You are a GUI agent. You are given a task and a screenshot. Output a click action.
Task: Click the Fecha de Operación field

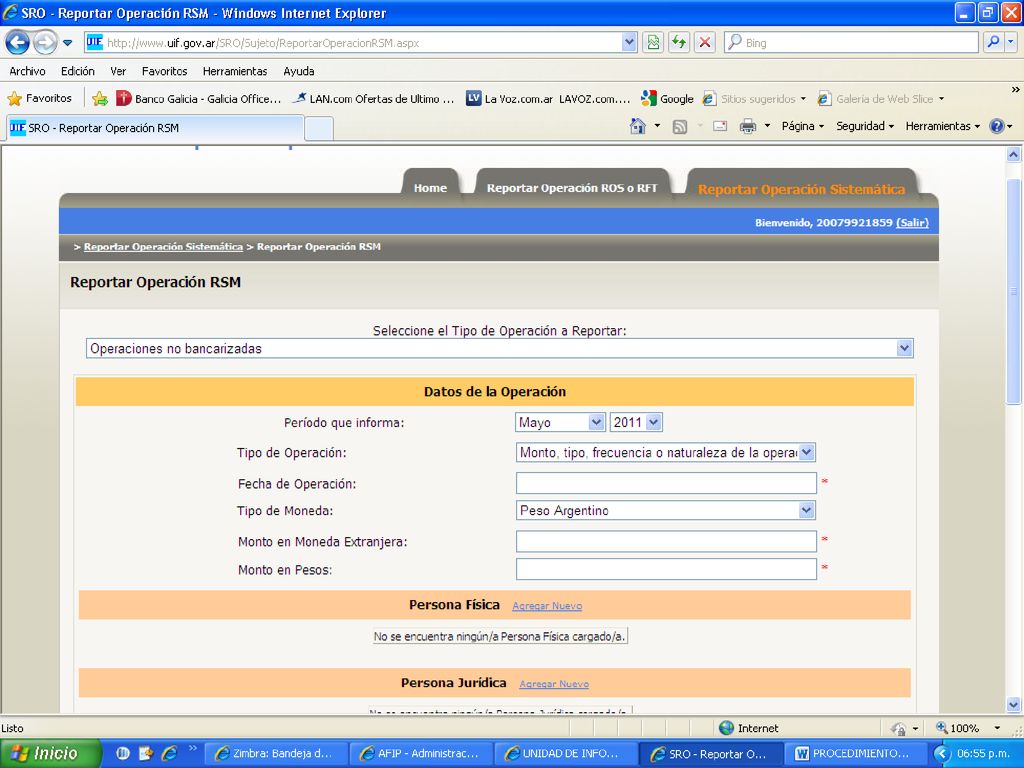pyautogui.click(x=666, y=483)
